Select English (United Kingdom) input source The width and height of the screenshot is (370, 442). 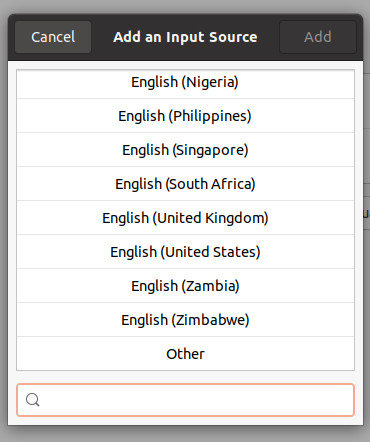[x=185, y=218]
